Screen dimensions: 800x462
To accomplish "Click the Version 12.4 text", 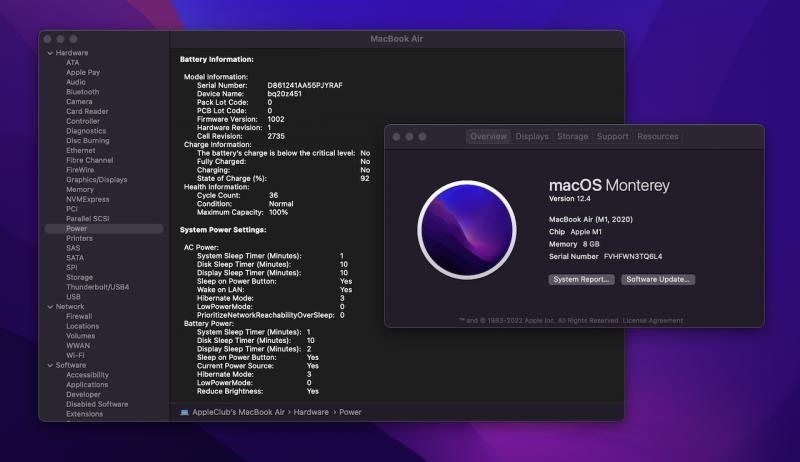I will click(569, 199).
